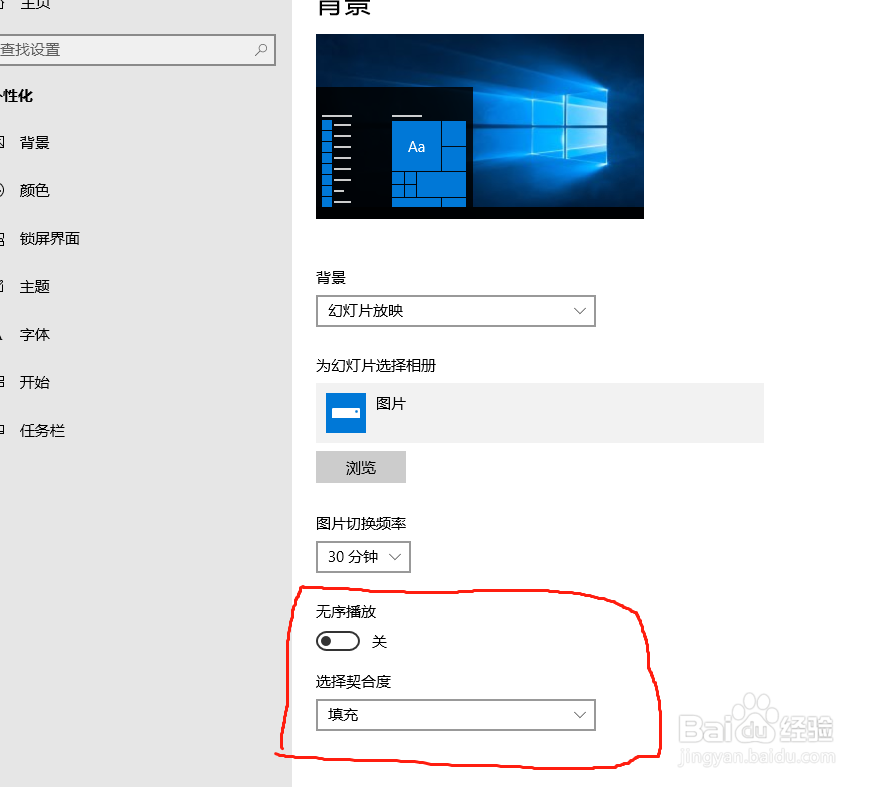This screenshot has width=884, height=787.
Task: Enable the 无序播放 shuffle toggle
Action: click(x=337, y=641)
